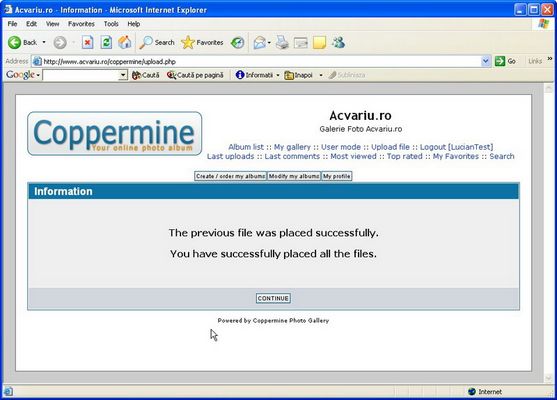Open the My gallery link
Screen dimensions: 557x400
click(x=292, y=147)
